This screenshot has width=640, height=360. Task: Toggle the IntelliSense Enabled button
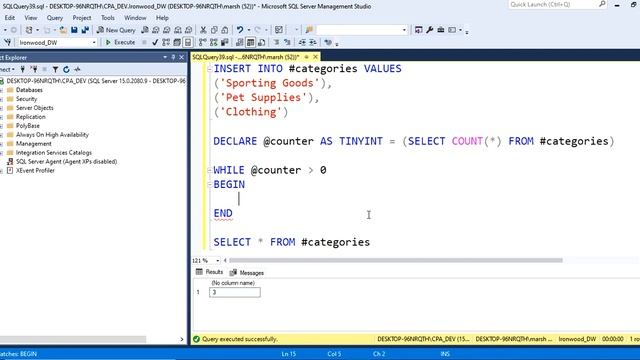pos(188,42)
